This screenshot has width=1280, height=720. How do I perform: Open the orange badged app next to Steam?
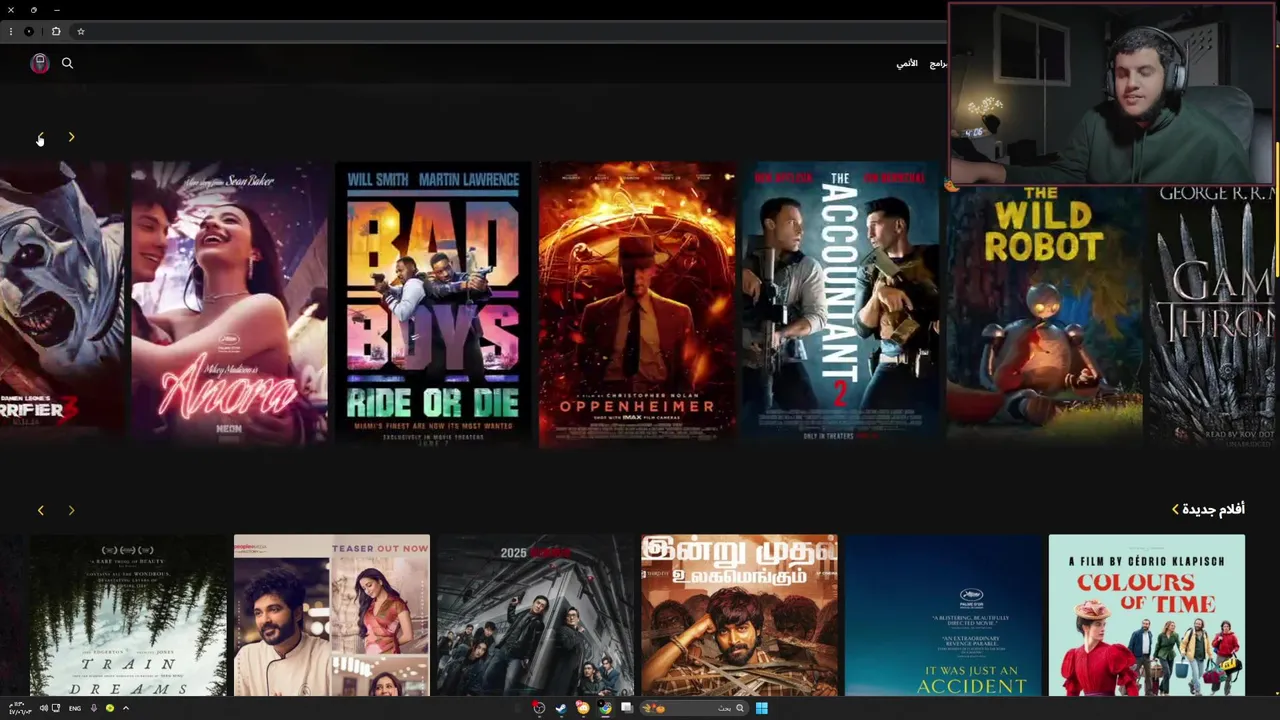tap(583, 708)
